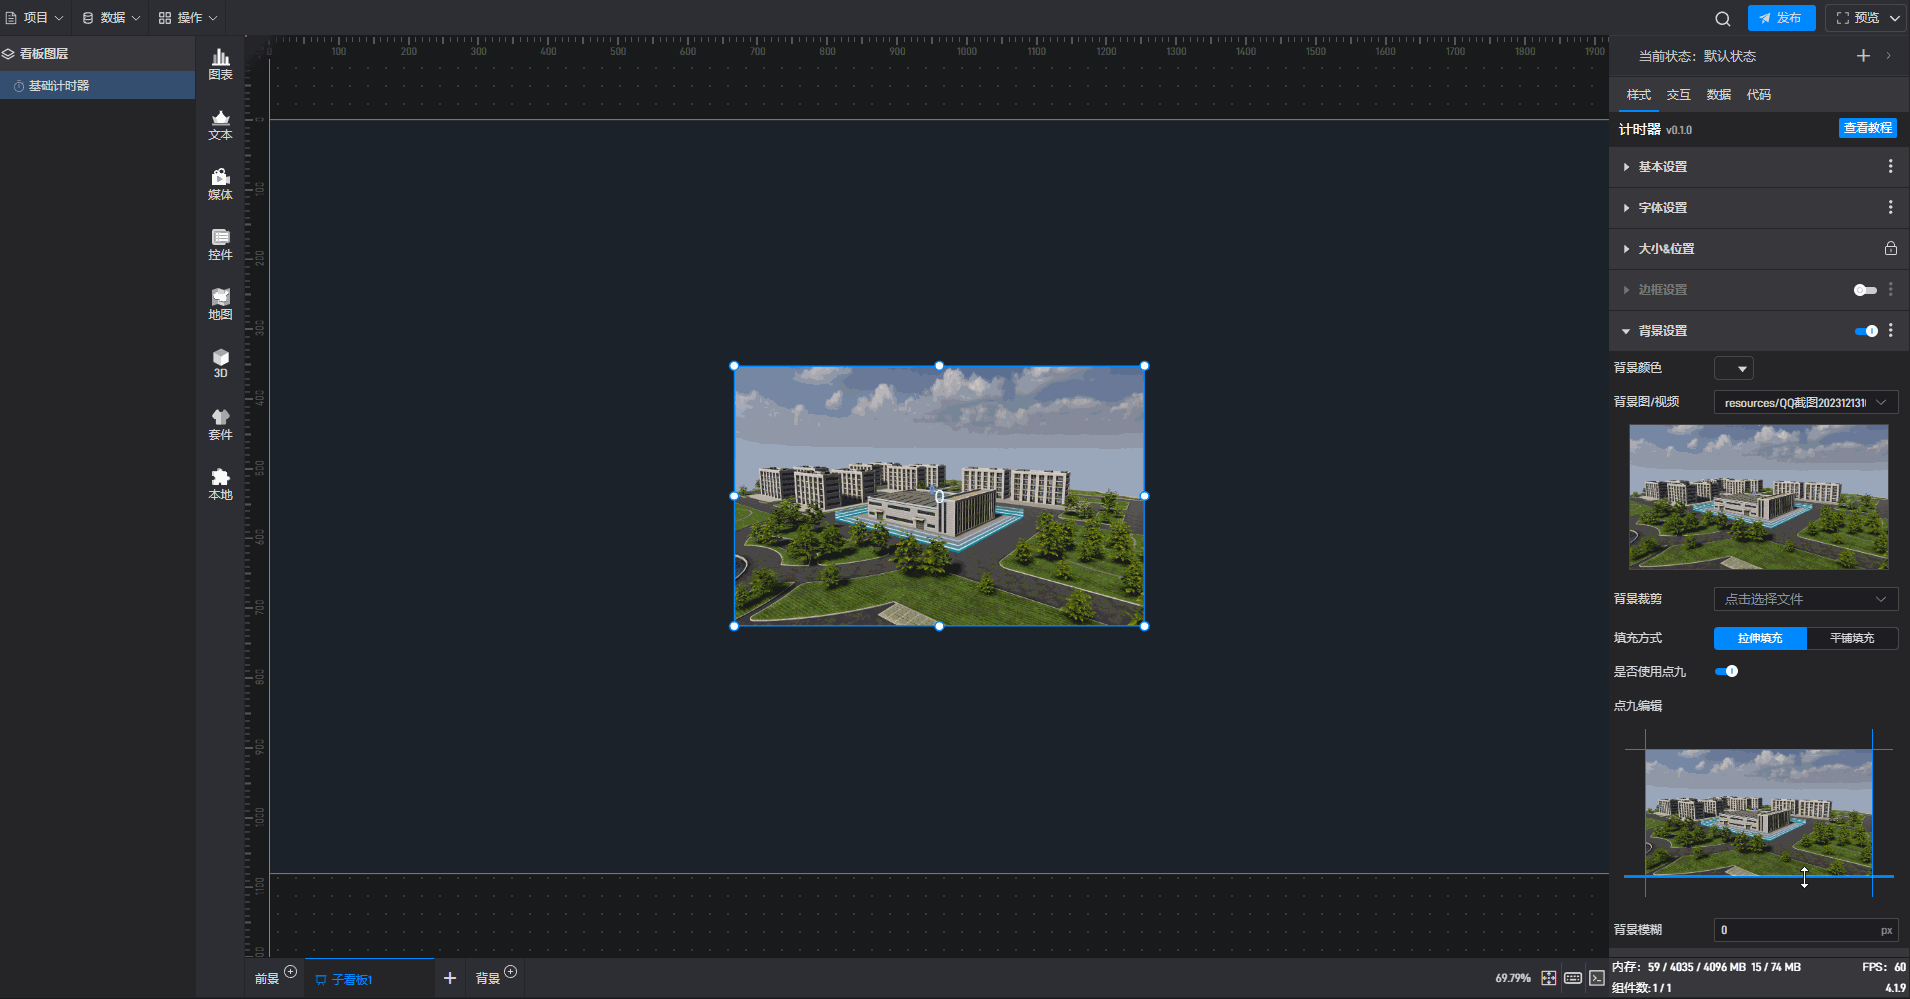The width and height of the screenshot is (1910, 999).
Task: Open the 项目 menu
Action: 35,18
